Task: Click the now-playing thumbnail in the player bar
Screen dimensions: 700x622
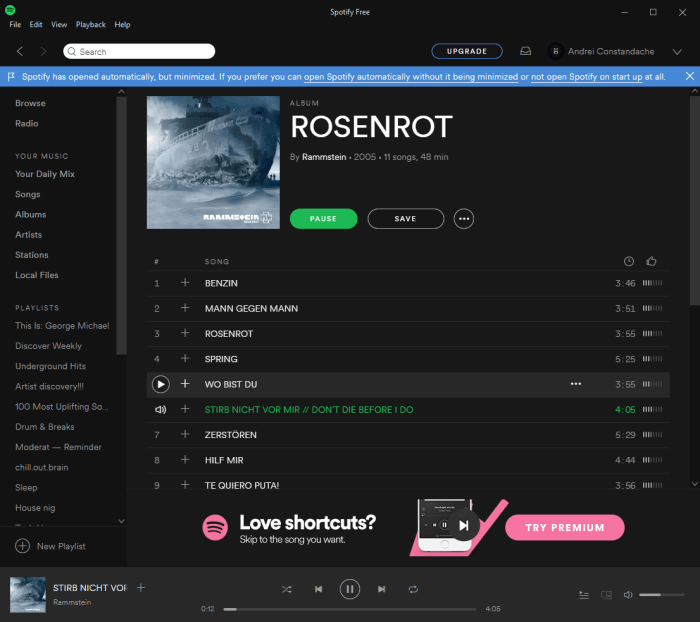Action: pyautogui.click(x=28, y=595)
